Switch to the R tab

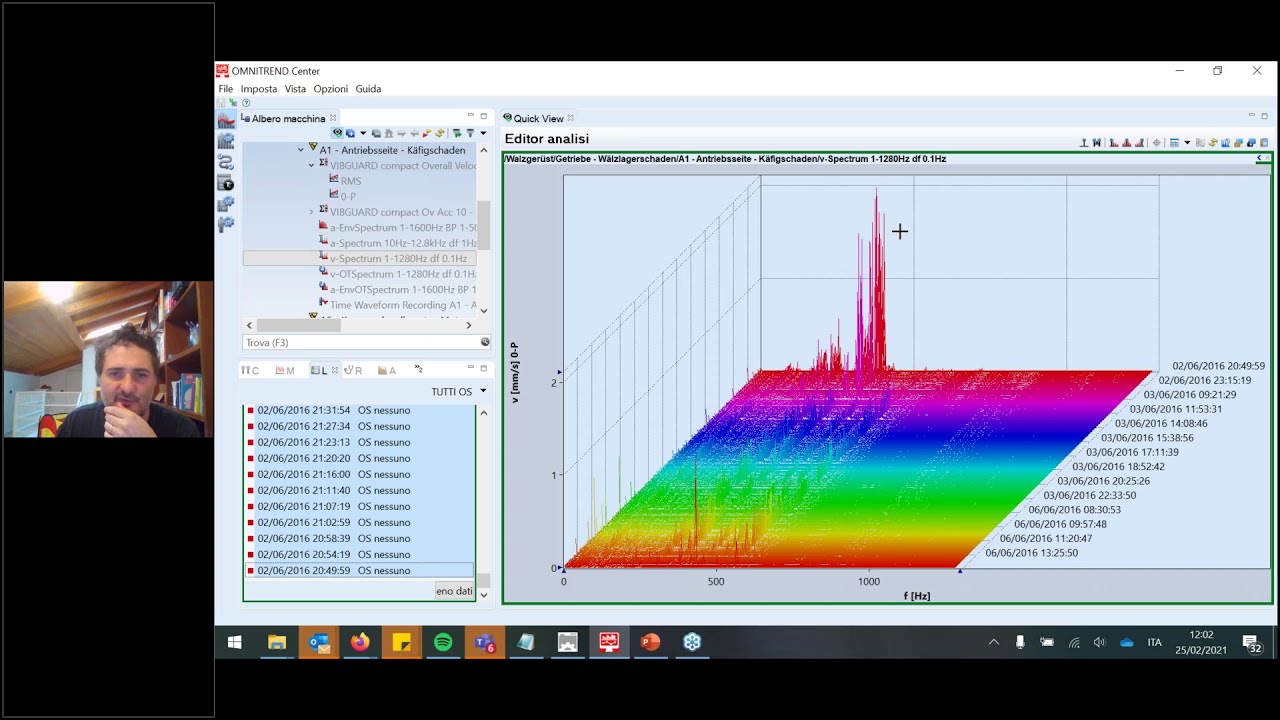[x=353, y=370]
